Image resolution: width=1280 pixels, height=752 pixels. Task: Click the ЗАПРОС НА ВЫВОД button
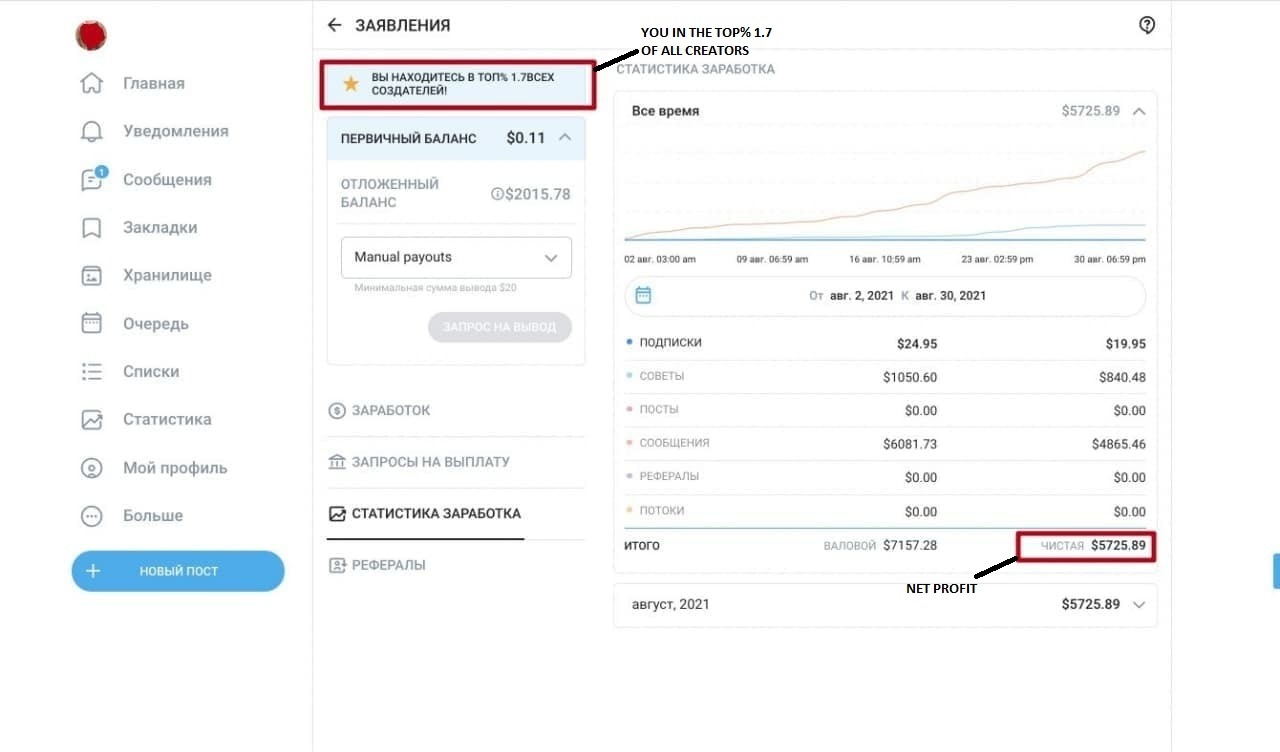click(499, 327)
